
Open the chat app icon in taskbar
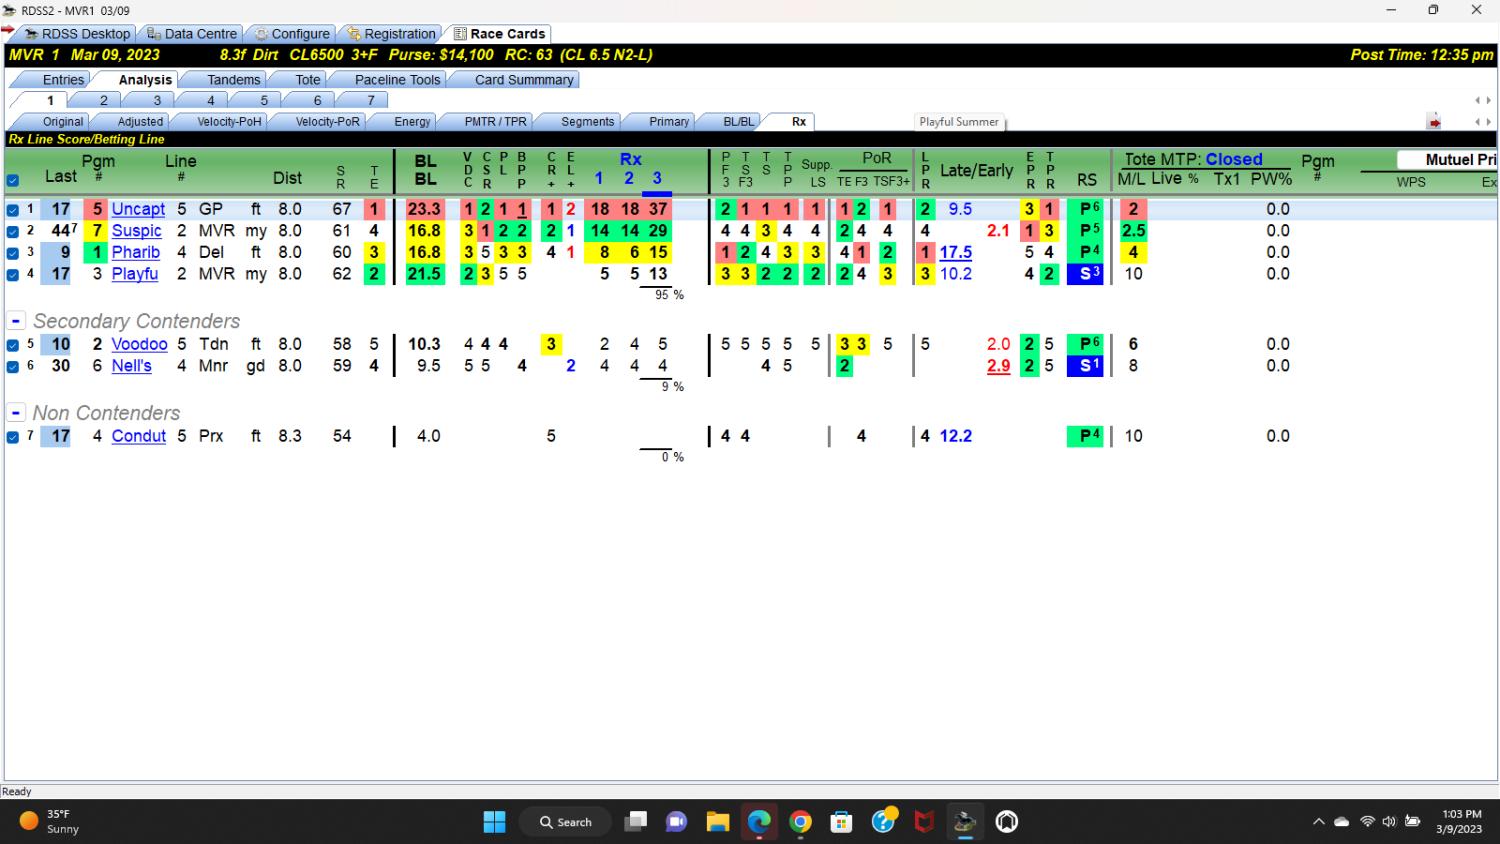(x=676, y=822)
